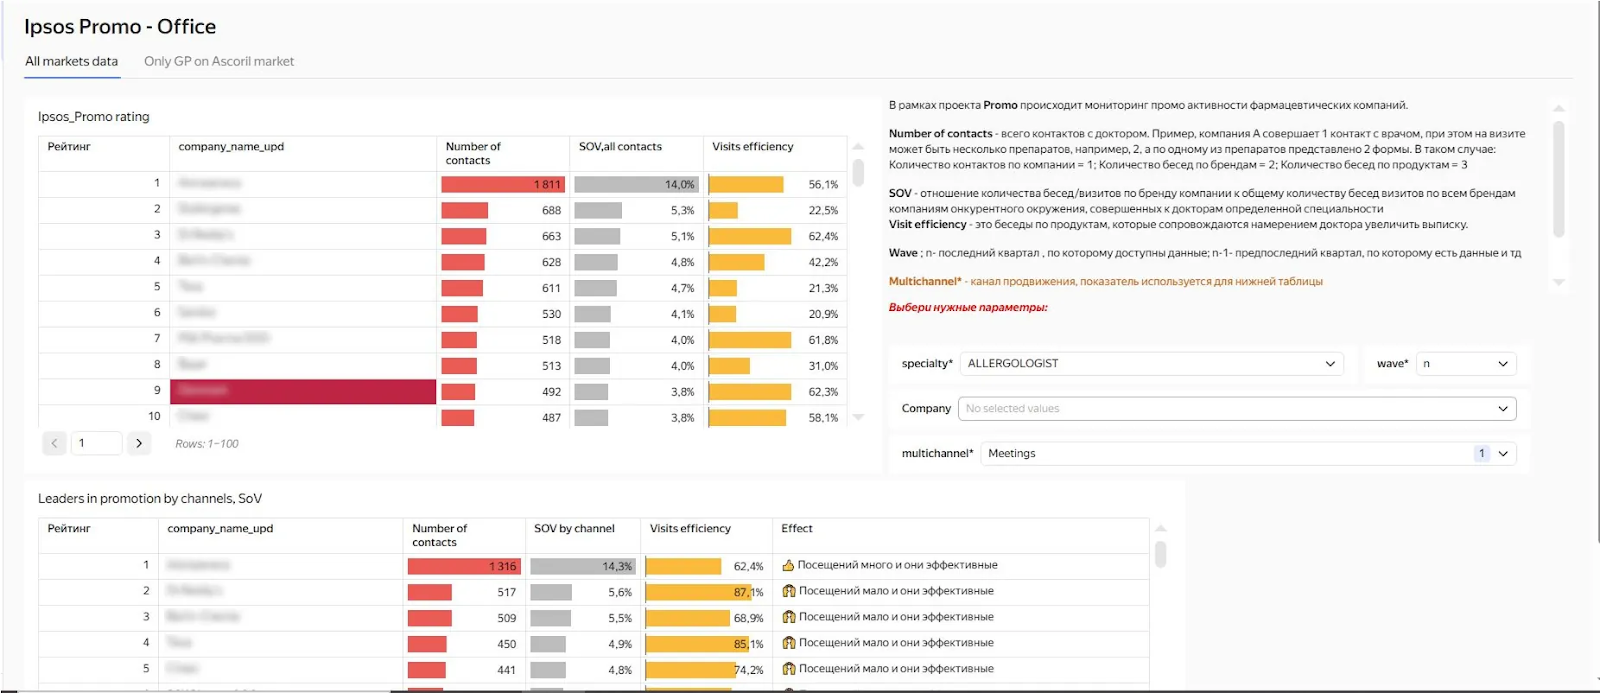1600x693 pixels.
Task: Open the specialty ALLERGOLOGIST dropdown
Action: click(1150, 364)
